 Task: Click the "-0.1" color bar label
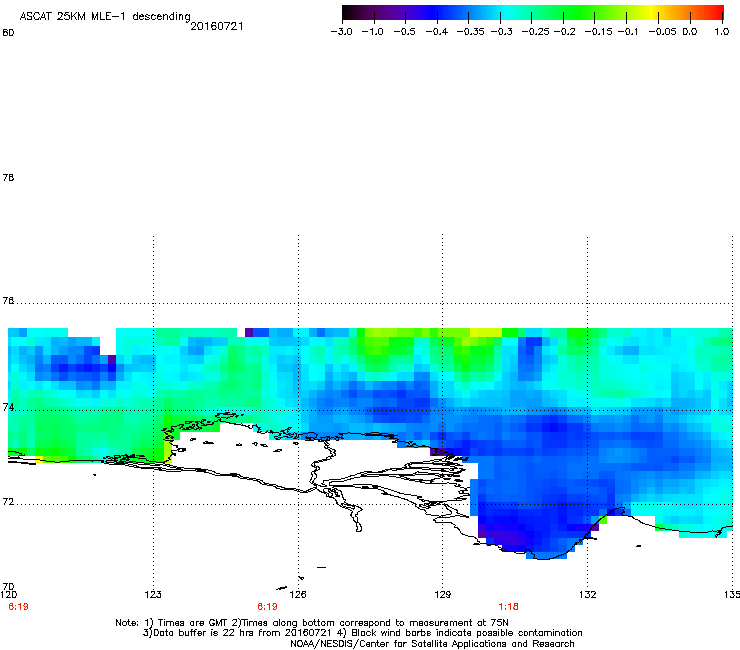pos(628,32)
